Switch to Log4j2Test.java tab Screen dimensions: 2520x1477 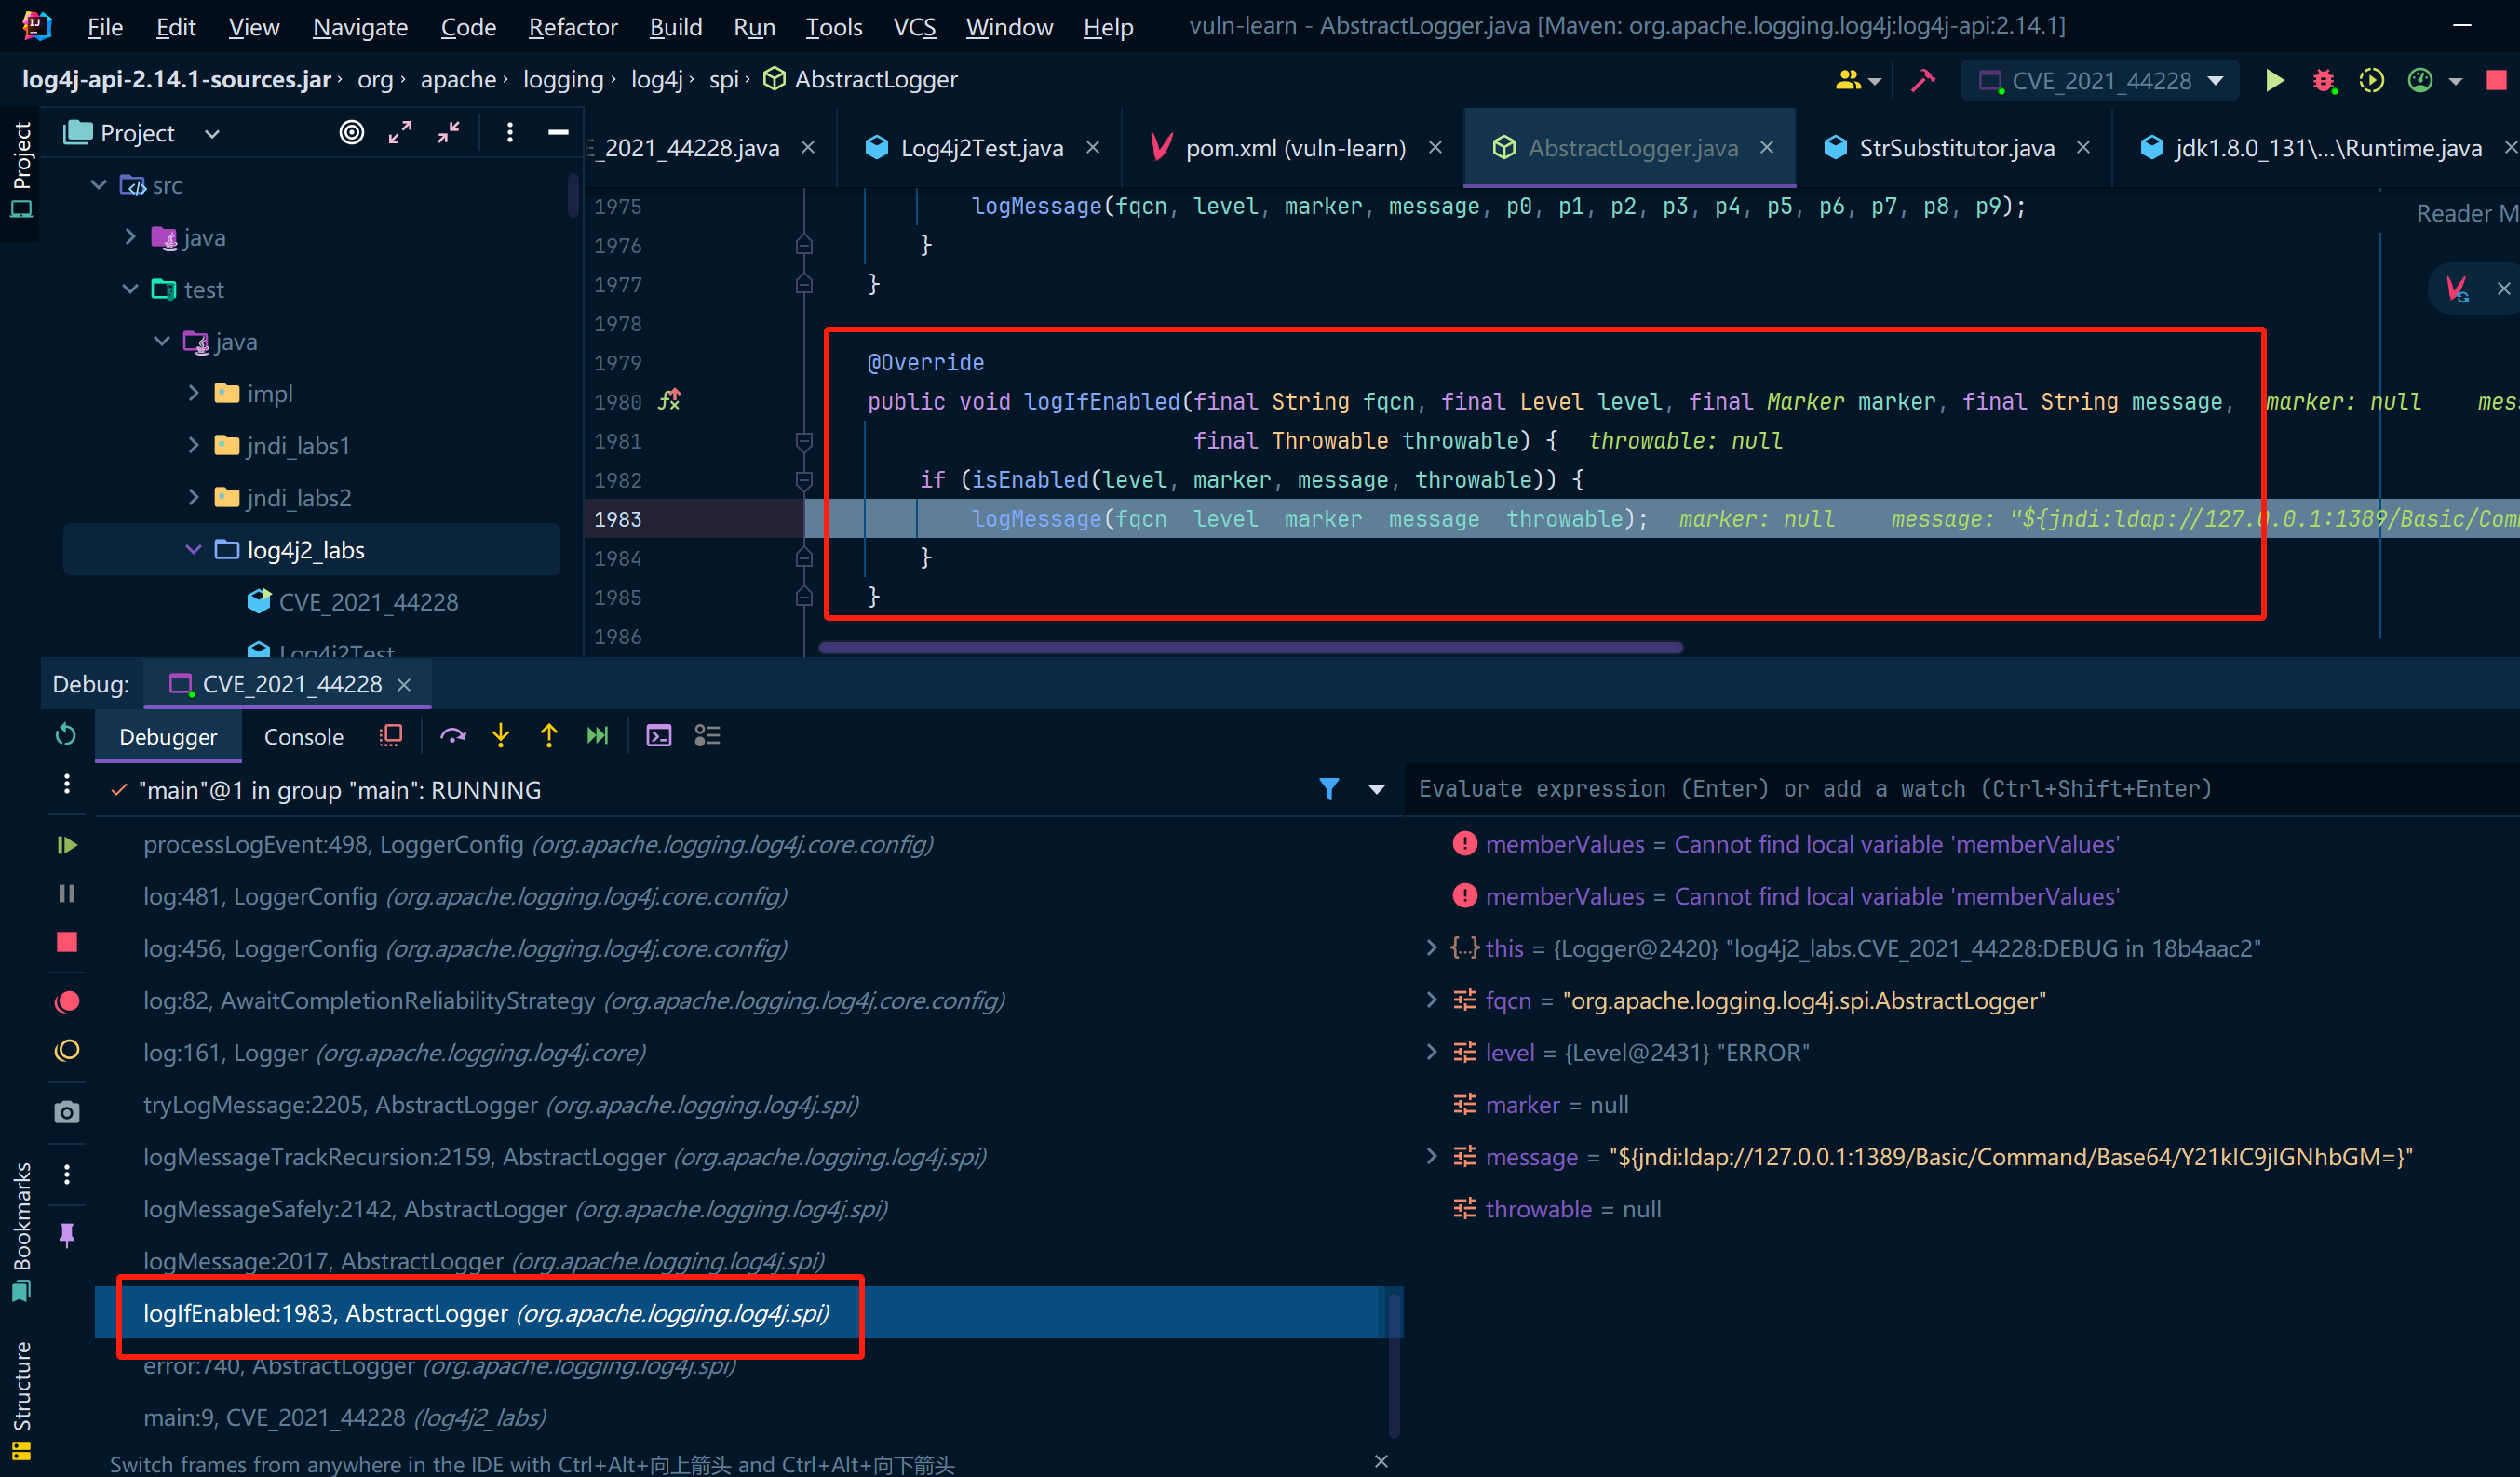coord(981,148)
